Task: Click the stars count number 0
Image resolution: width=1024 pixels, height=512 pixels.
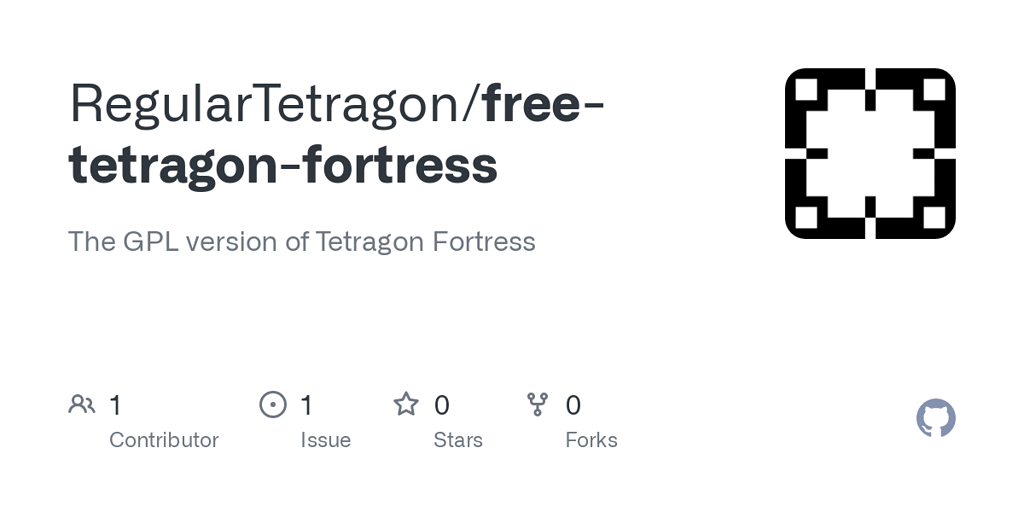Action: pyautogui.click(x=441, y=406)
